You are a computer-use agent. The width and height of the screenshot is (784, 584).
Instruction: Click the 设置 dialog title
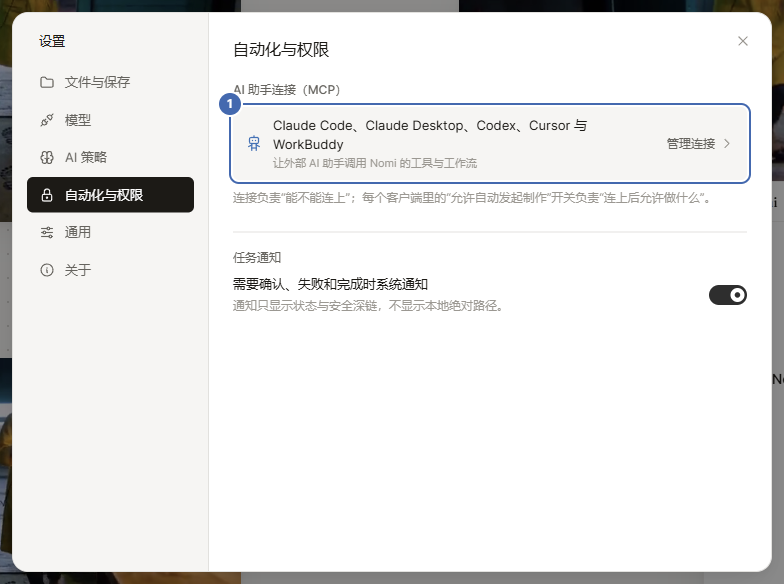point(52,41)
